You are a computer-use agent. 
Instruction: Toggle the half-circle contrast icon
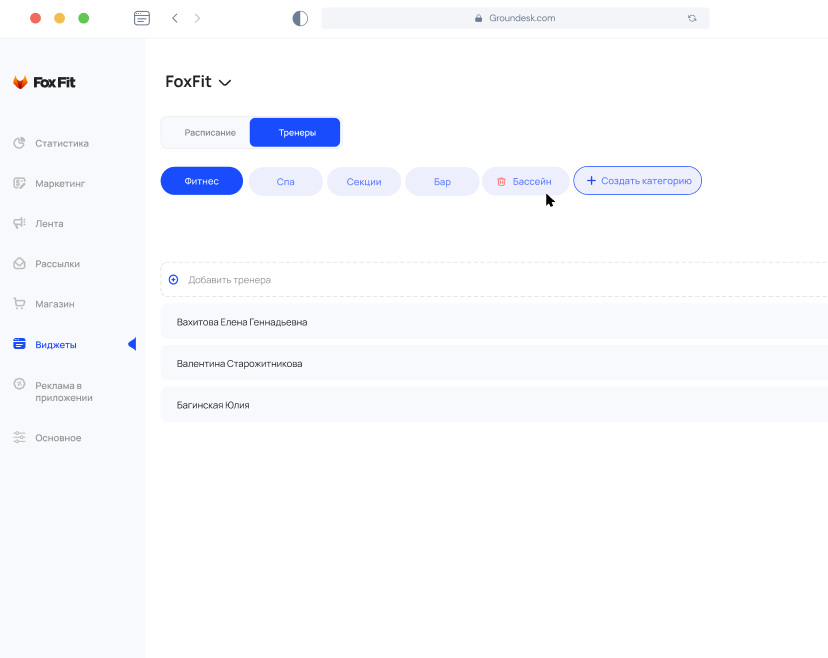[300, 18]
